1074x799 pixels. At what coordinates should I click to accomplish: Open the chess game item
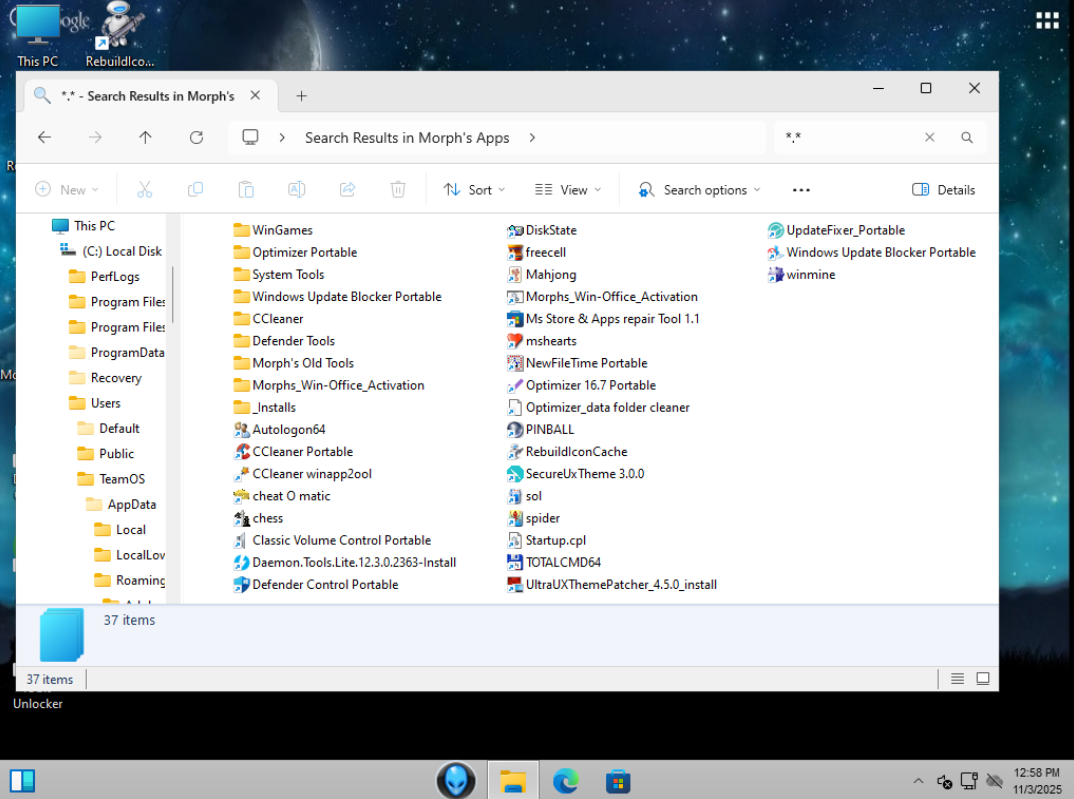point(267,518)
